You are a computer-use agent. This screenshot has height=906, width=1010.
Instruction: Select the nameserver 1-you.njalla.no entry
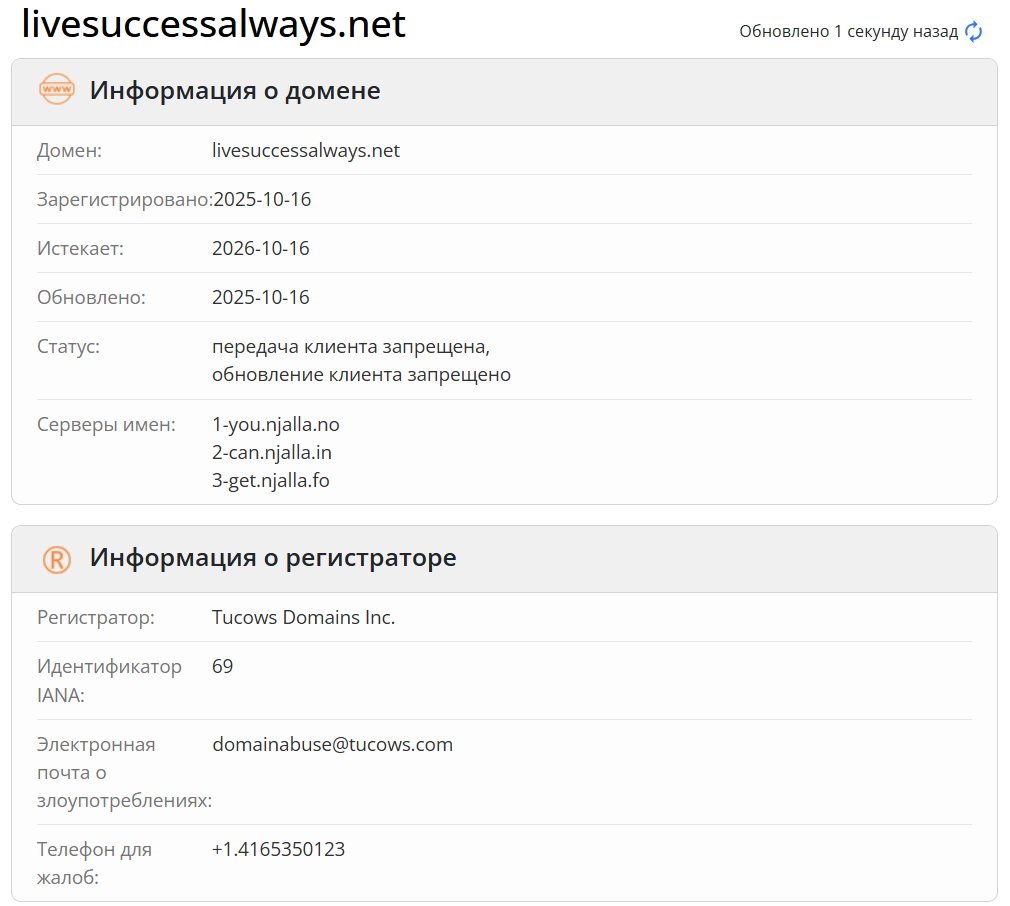click(x=275, y=424)
